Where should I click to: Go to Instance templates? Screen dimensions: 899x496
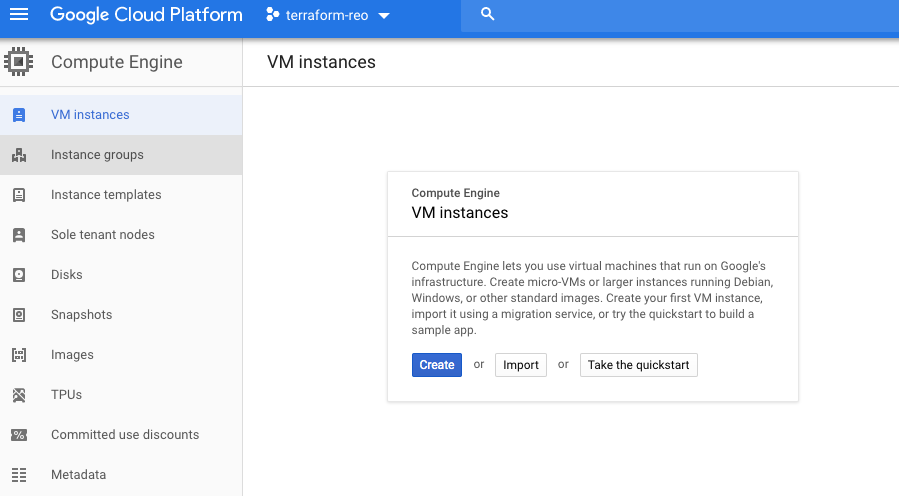pos(121,195)
